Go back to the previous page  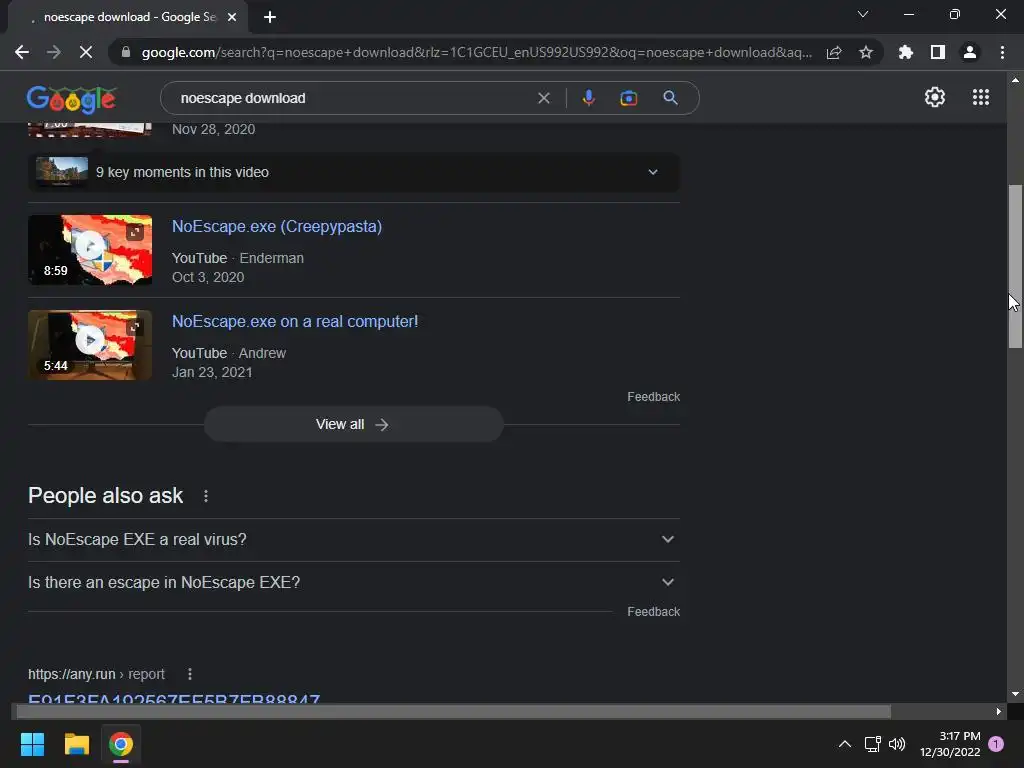[22, 52]
